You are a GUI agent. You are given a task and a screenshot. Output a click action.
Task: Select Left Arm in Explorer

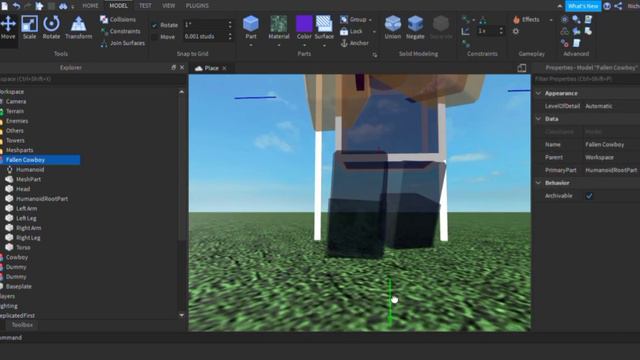(26, 209)
